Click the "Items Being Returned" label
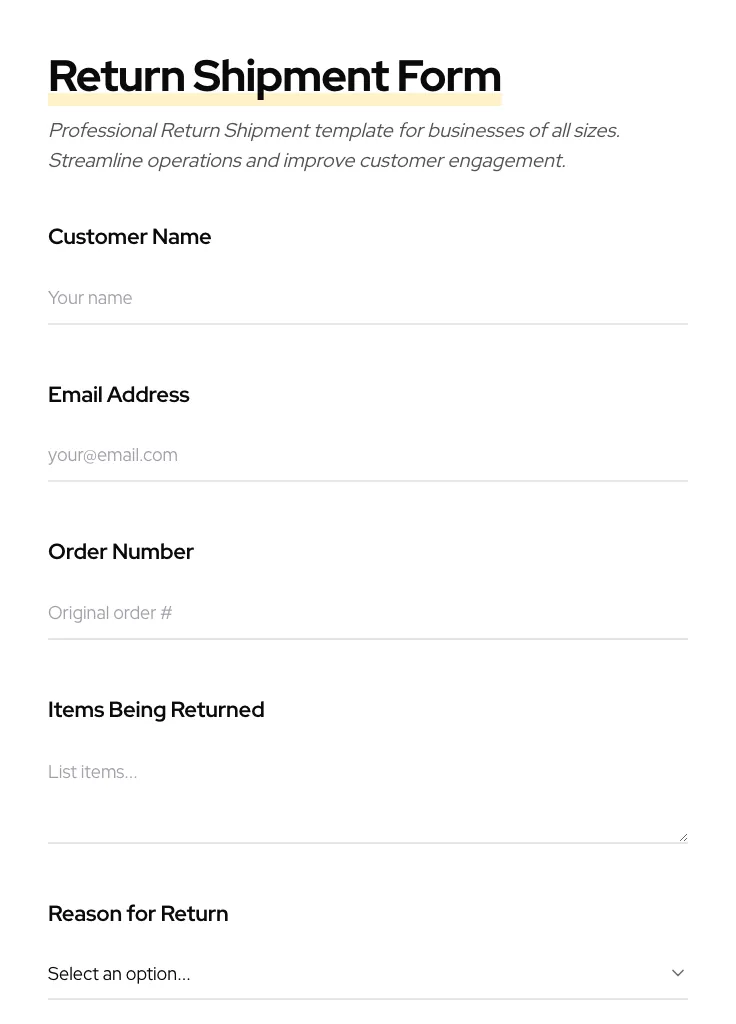Screen dimensions: 736x1024 click(156, 710)
